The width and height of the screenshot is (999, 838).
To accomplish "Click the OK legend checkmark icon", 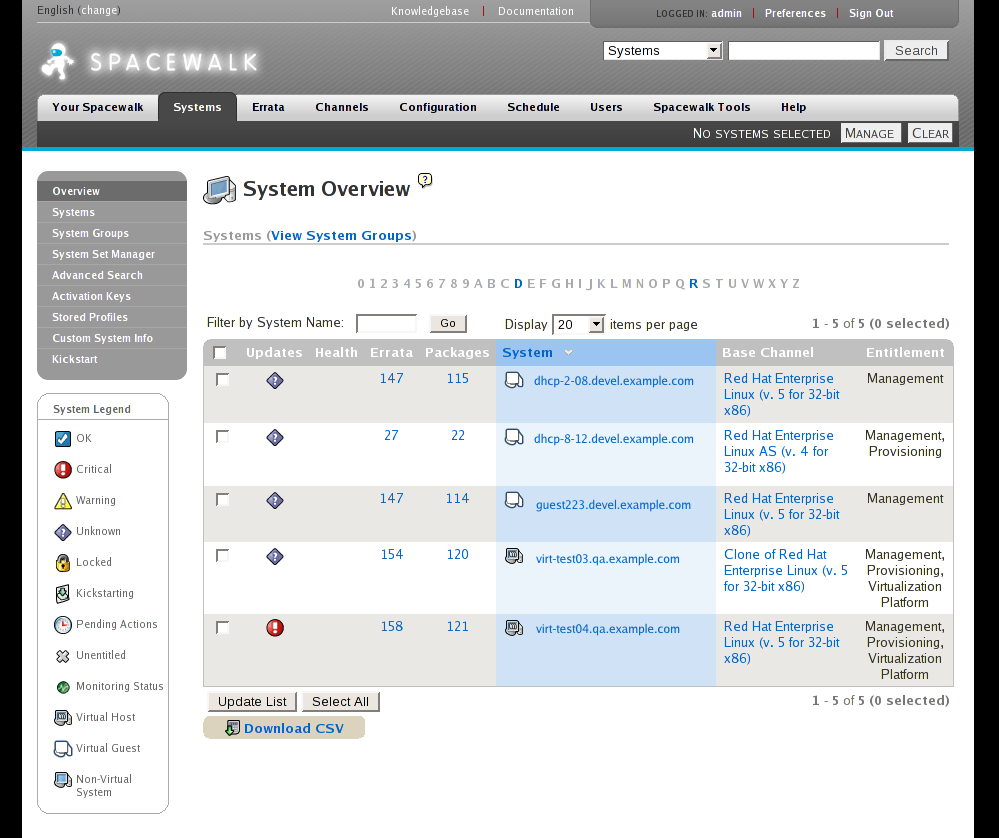I will click(x=62, y=438).
